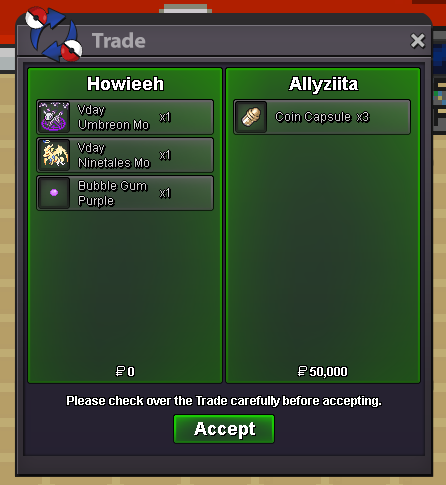
Task: Click Allyziita's 50,000 money amount
Action: coord(322,371)
